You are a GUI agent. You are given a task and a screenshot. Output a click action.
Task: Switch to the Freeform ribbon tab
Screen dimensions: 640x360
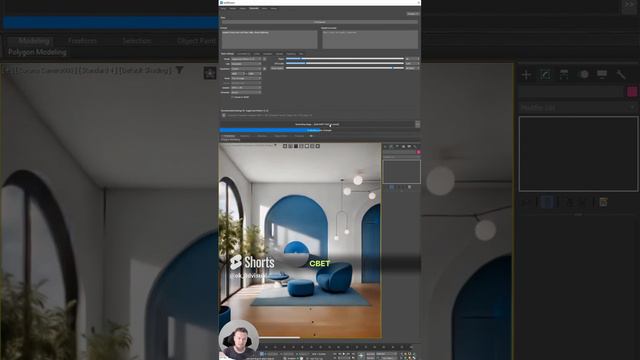tap(82, 41)
